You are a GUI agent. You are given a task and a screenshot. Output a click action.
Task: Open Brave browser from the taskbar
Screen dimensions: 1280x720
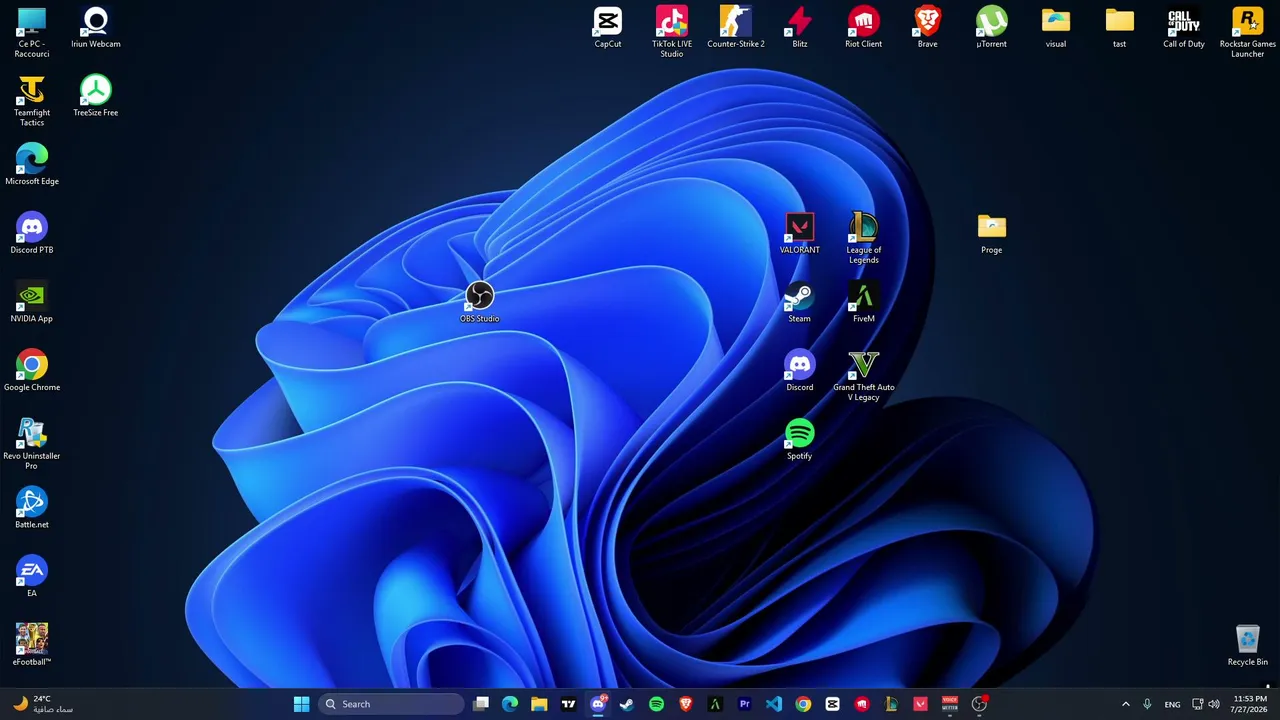(x=686, y=704)
